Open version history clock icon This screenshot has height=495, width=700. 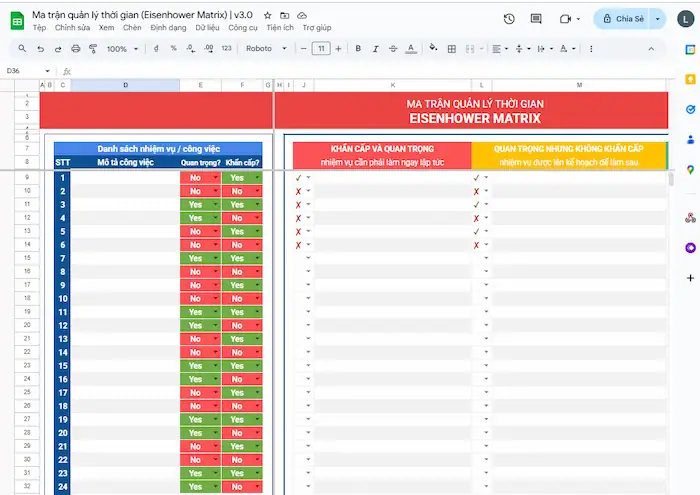[x=509, y=19]
